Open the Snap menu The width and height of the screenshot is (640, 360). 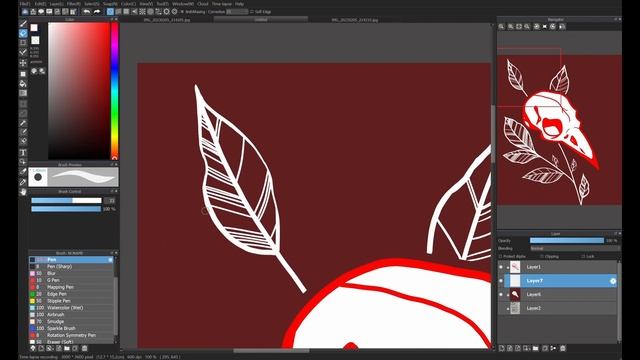click(109, 4)
